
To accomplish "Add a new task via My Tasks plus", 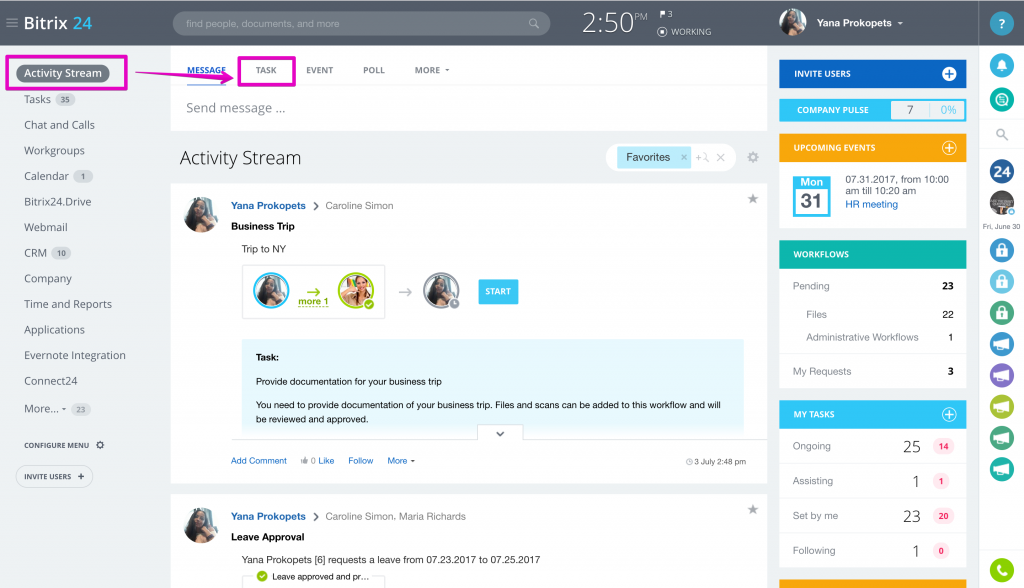I will (x=949, y=414).
